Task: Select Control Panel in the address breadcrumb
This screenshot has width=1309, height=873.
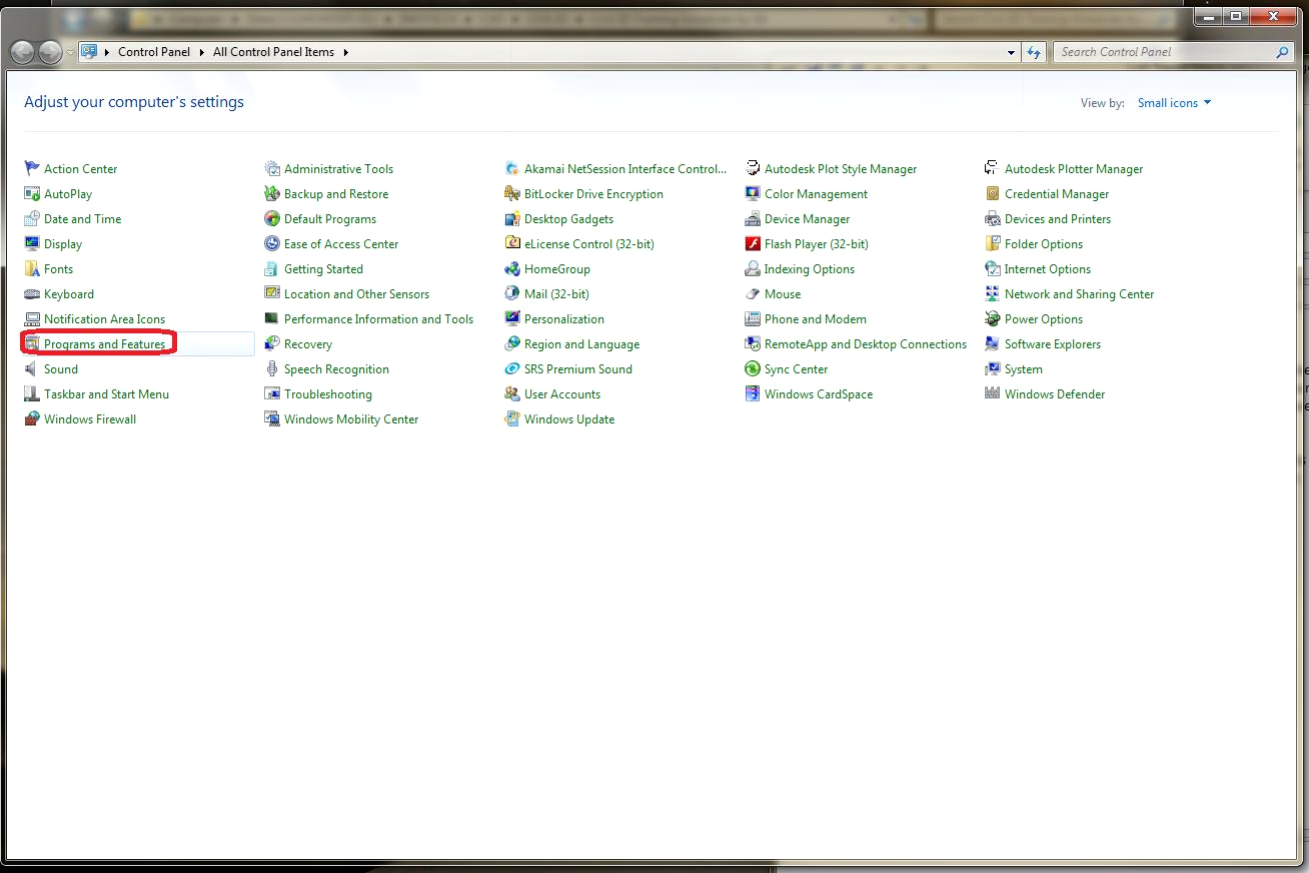Action: [x=154, y=52]
